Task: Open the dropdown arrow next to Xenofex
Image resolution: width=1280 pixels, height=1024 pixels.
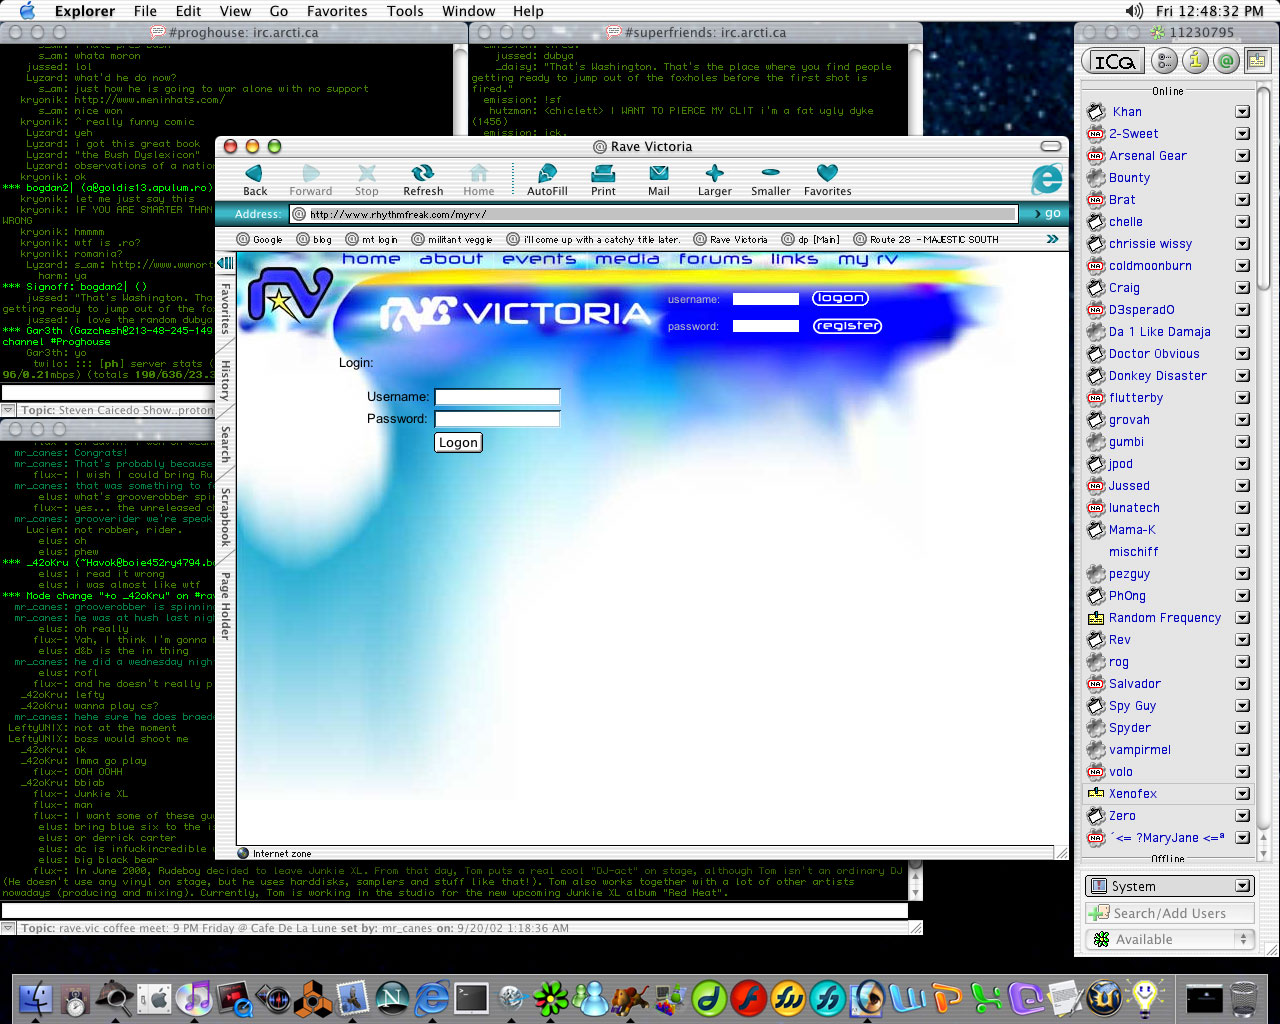Action: click(1242, 794)
